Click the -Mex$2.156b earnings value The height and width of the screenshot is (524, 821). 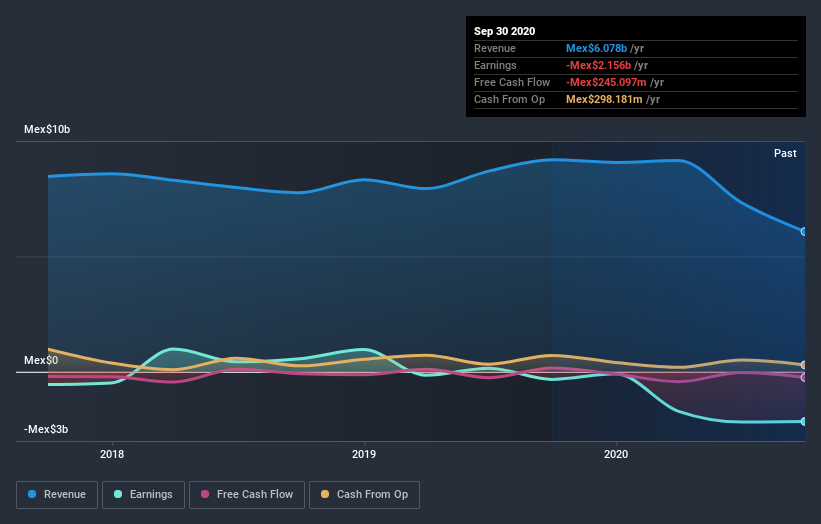pos(598,65)
